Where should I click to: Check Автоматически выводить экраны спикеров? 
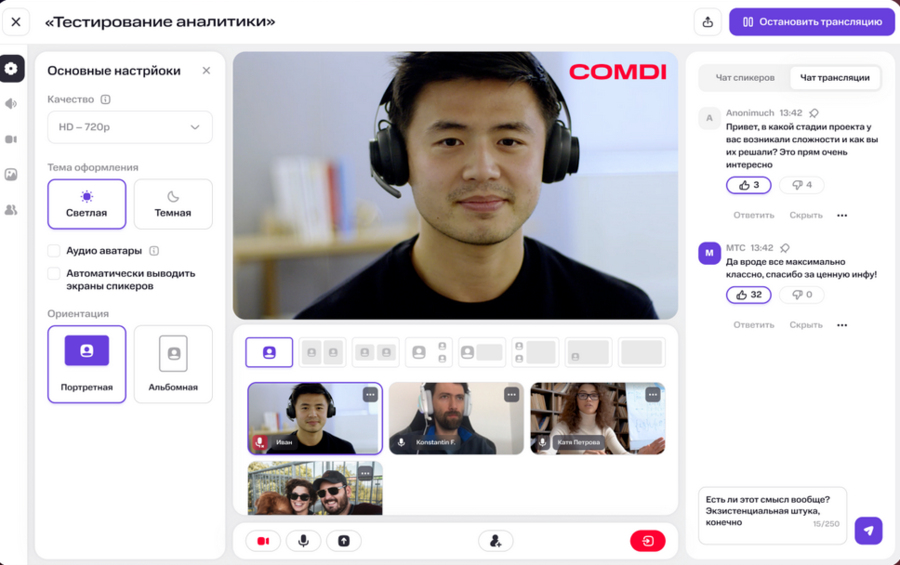coord(54,273)
